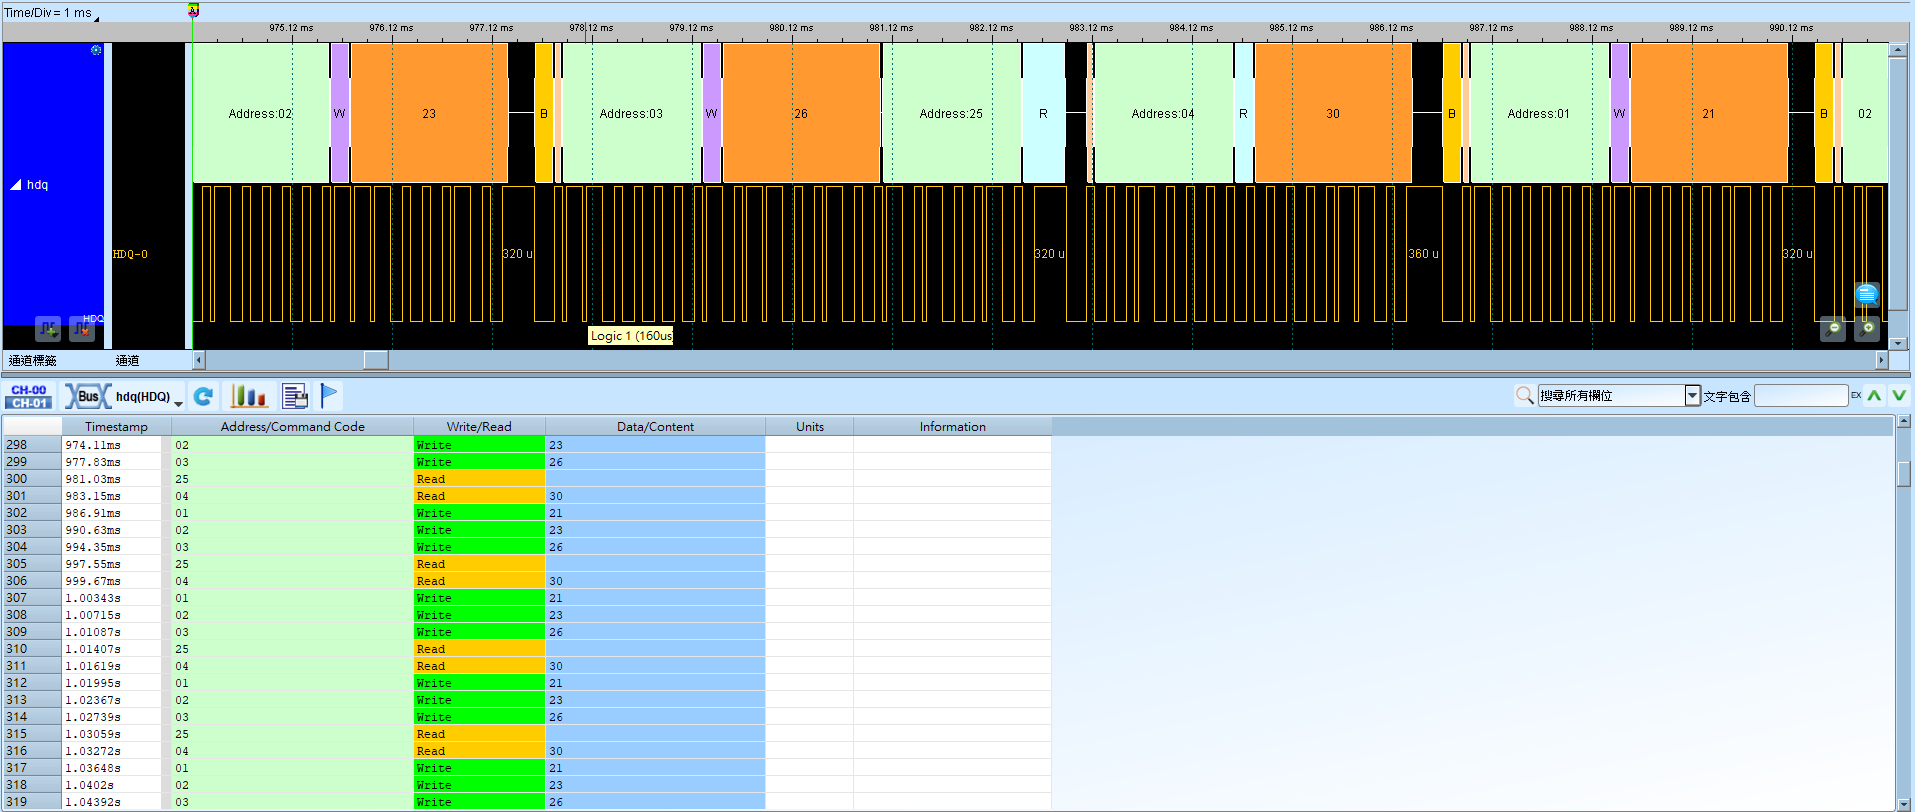Screen dimensions: 1915x812
Task: Select the Address:02 decoded packet block
Action: pyautogui.click(x=260, y=113)
